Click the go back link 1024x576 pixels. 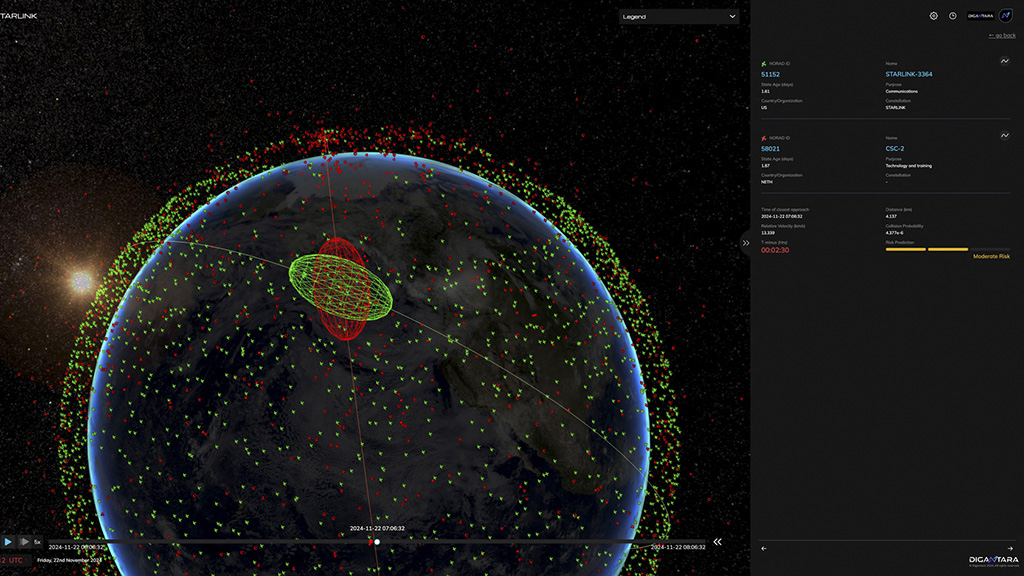[1002, 35]
